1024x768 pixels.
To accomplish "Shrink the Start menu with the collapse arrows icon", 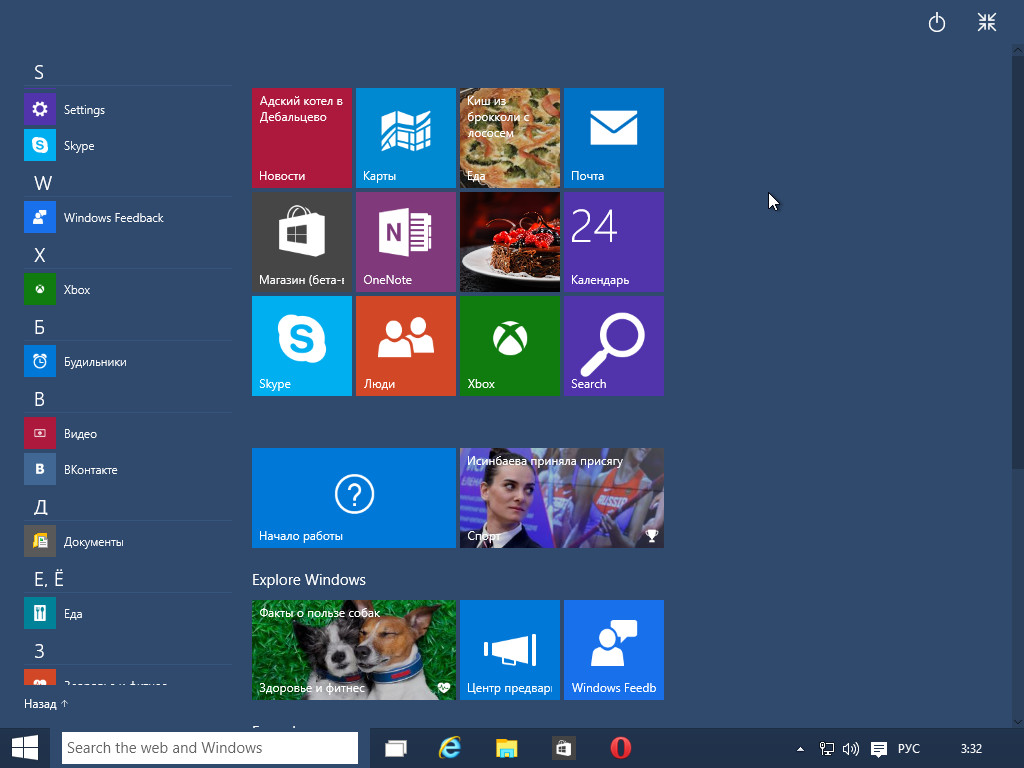I will pos(987,23).
